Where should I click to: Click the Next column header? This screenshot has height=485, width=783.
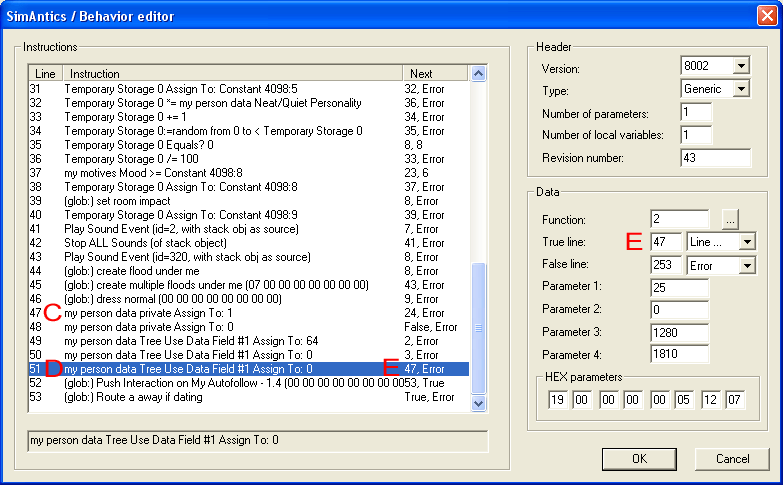click(435, 73)
